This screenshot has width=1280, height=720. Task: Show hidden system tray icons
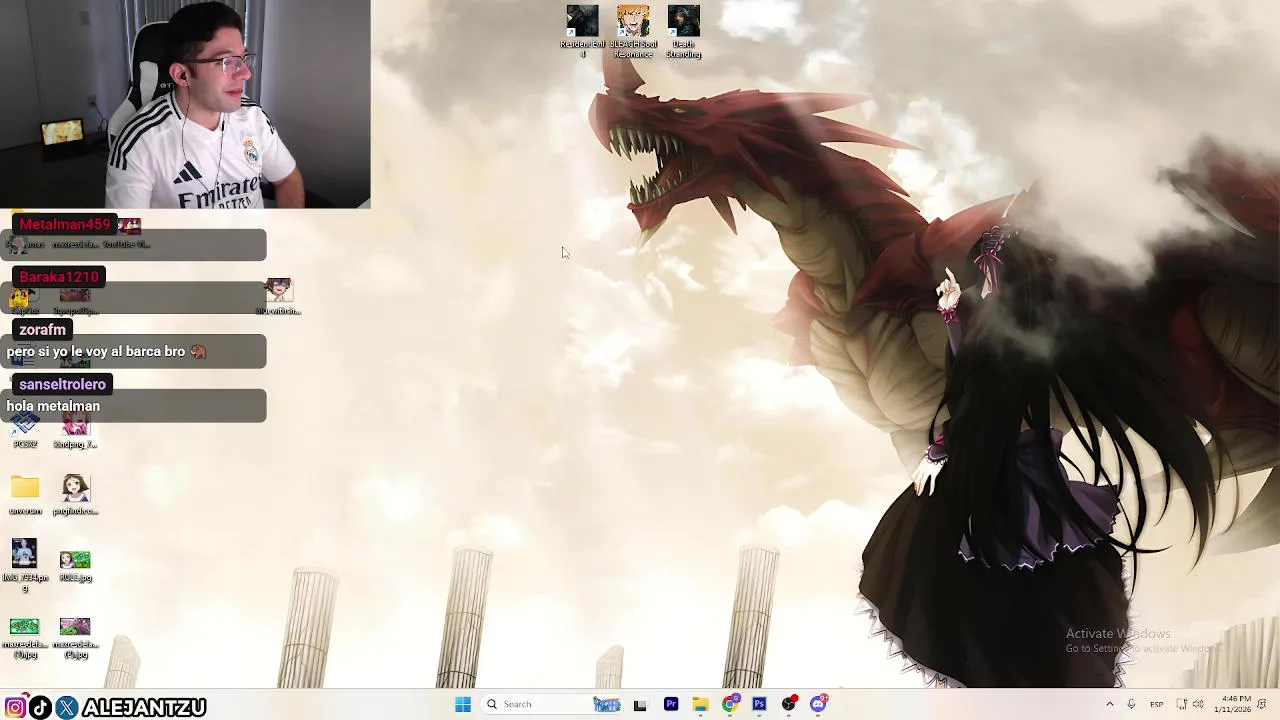point(1109,704)
